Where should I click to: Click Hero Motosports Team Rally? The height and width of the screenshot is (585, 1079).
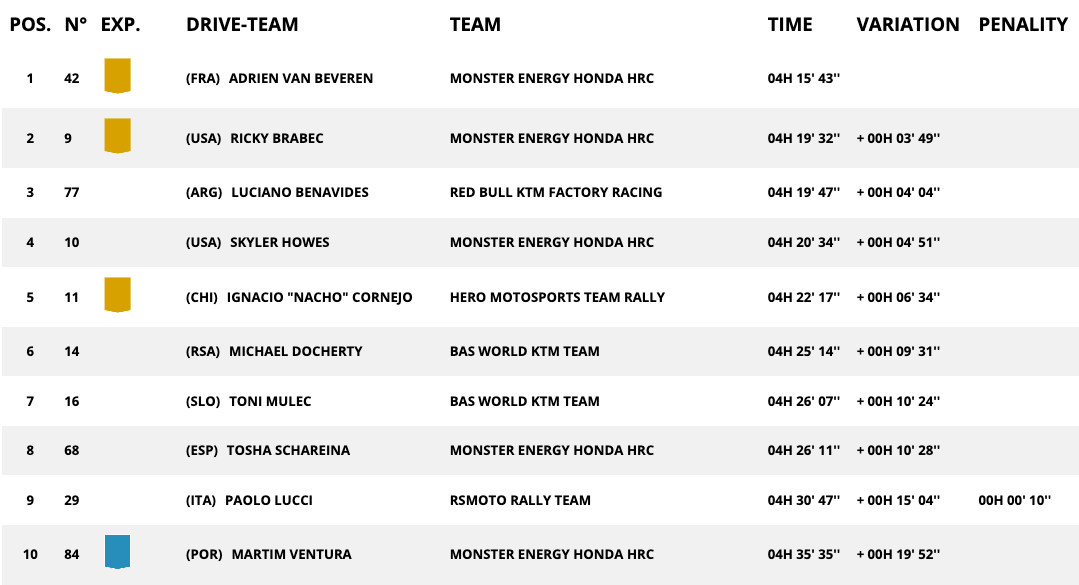(557, 297)
